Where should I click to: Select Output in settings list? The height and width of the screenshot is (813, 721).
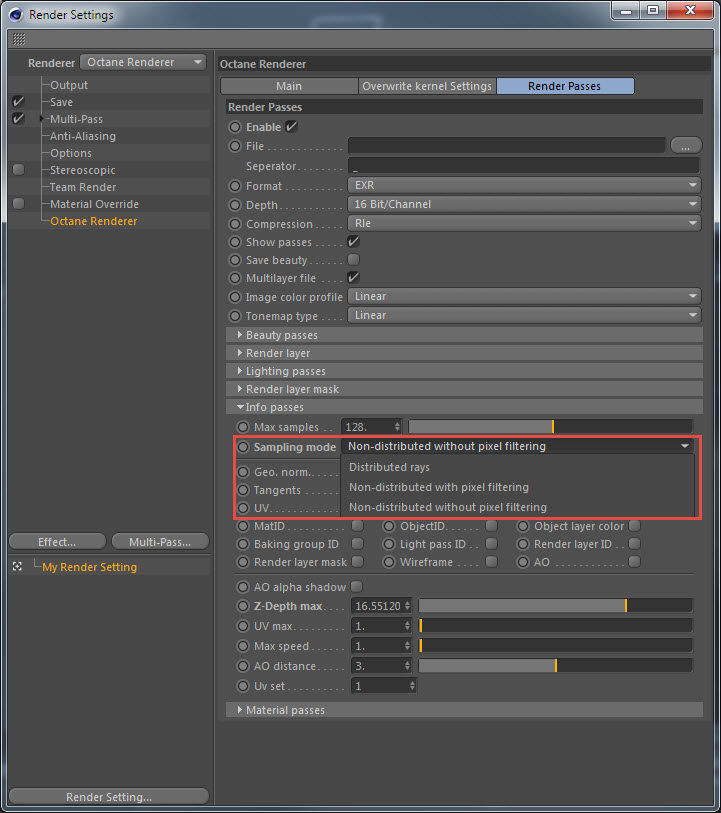[69, 85]
